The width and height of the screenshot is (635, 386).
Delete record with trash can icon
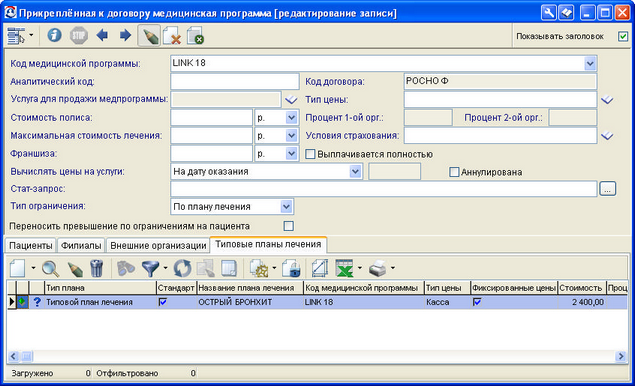(x=96, y=268)
